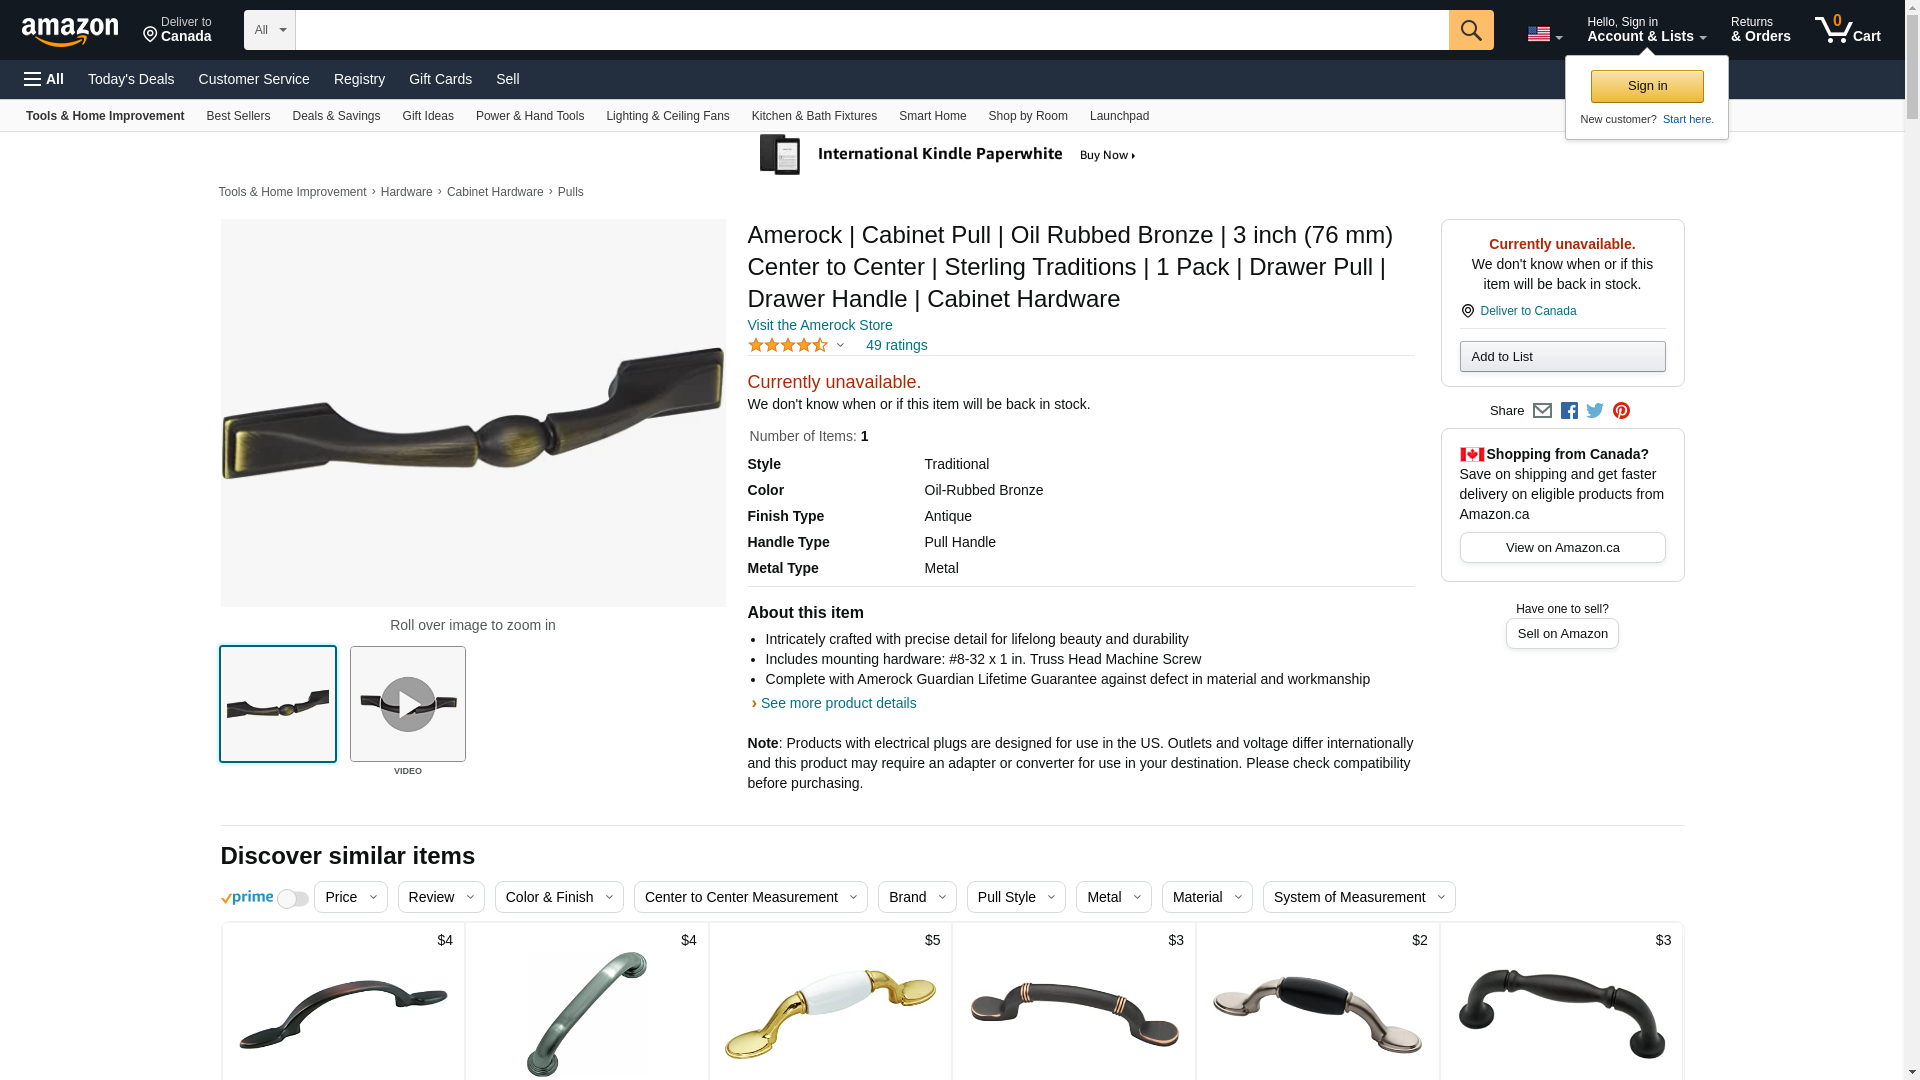Open the search category All dropdown
This screenshot has height=1080, width=1920.
tap(270, 30)
